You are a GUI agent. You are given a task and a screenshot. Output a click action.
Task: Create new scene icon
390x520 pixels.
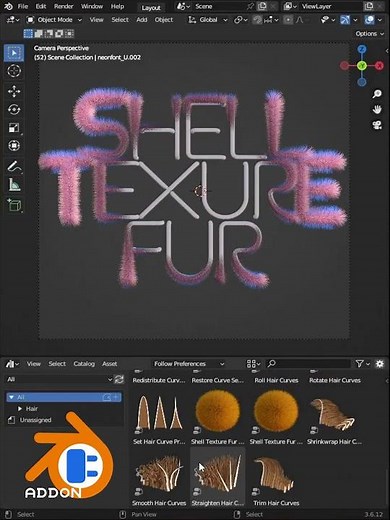(x=262, y=6)
